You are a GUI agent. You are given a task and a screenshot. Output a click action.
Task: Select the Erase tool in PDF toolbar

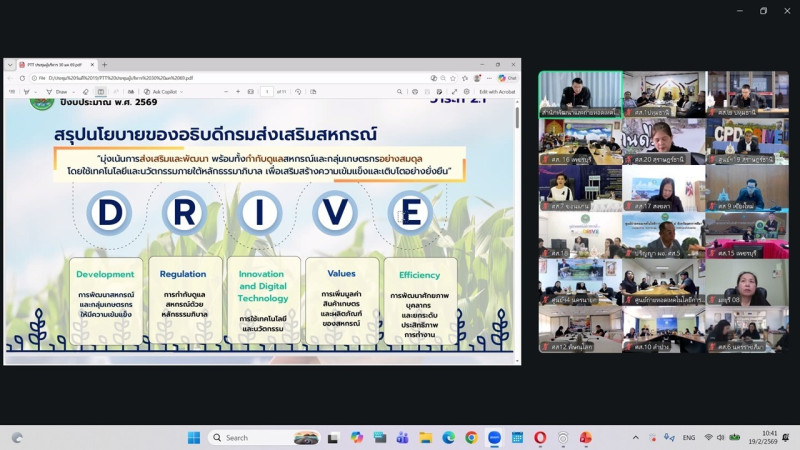coord(85,92)
